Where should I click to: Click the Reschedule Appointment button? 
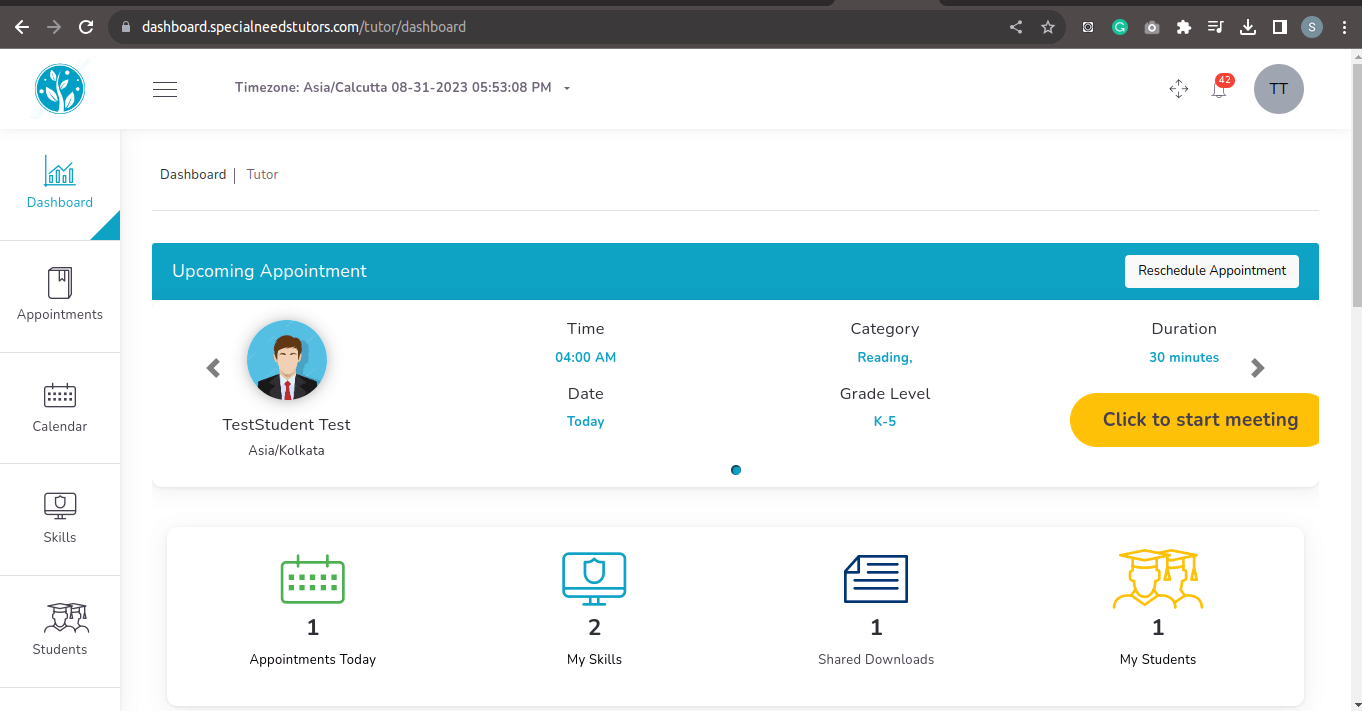click(1211, 271)
